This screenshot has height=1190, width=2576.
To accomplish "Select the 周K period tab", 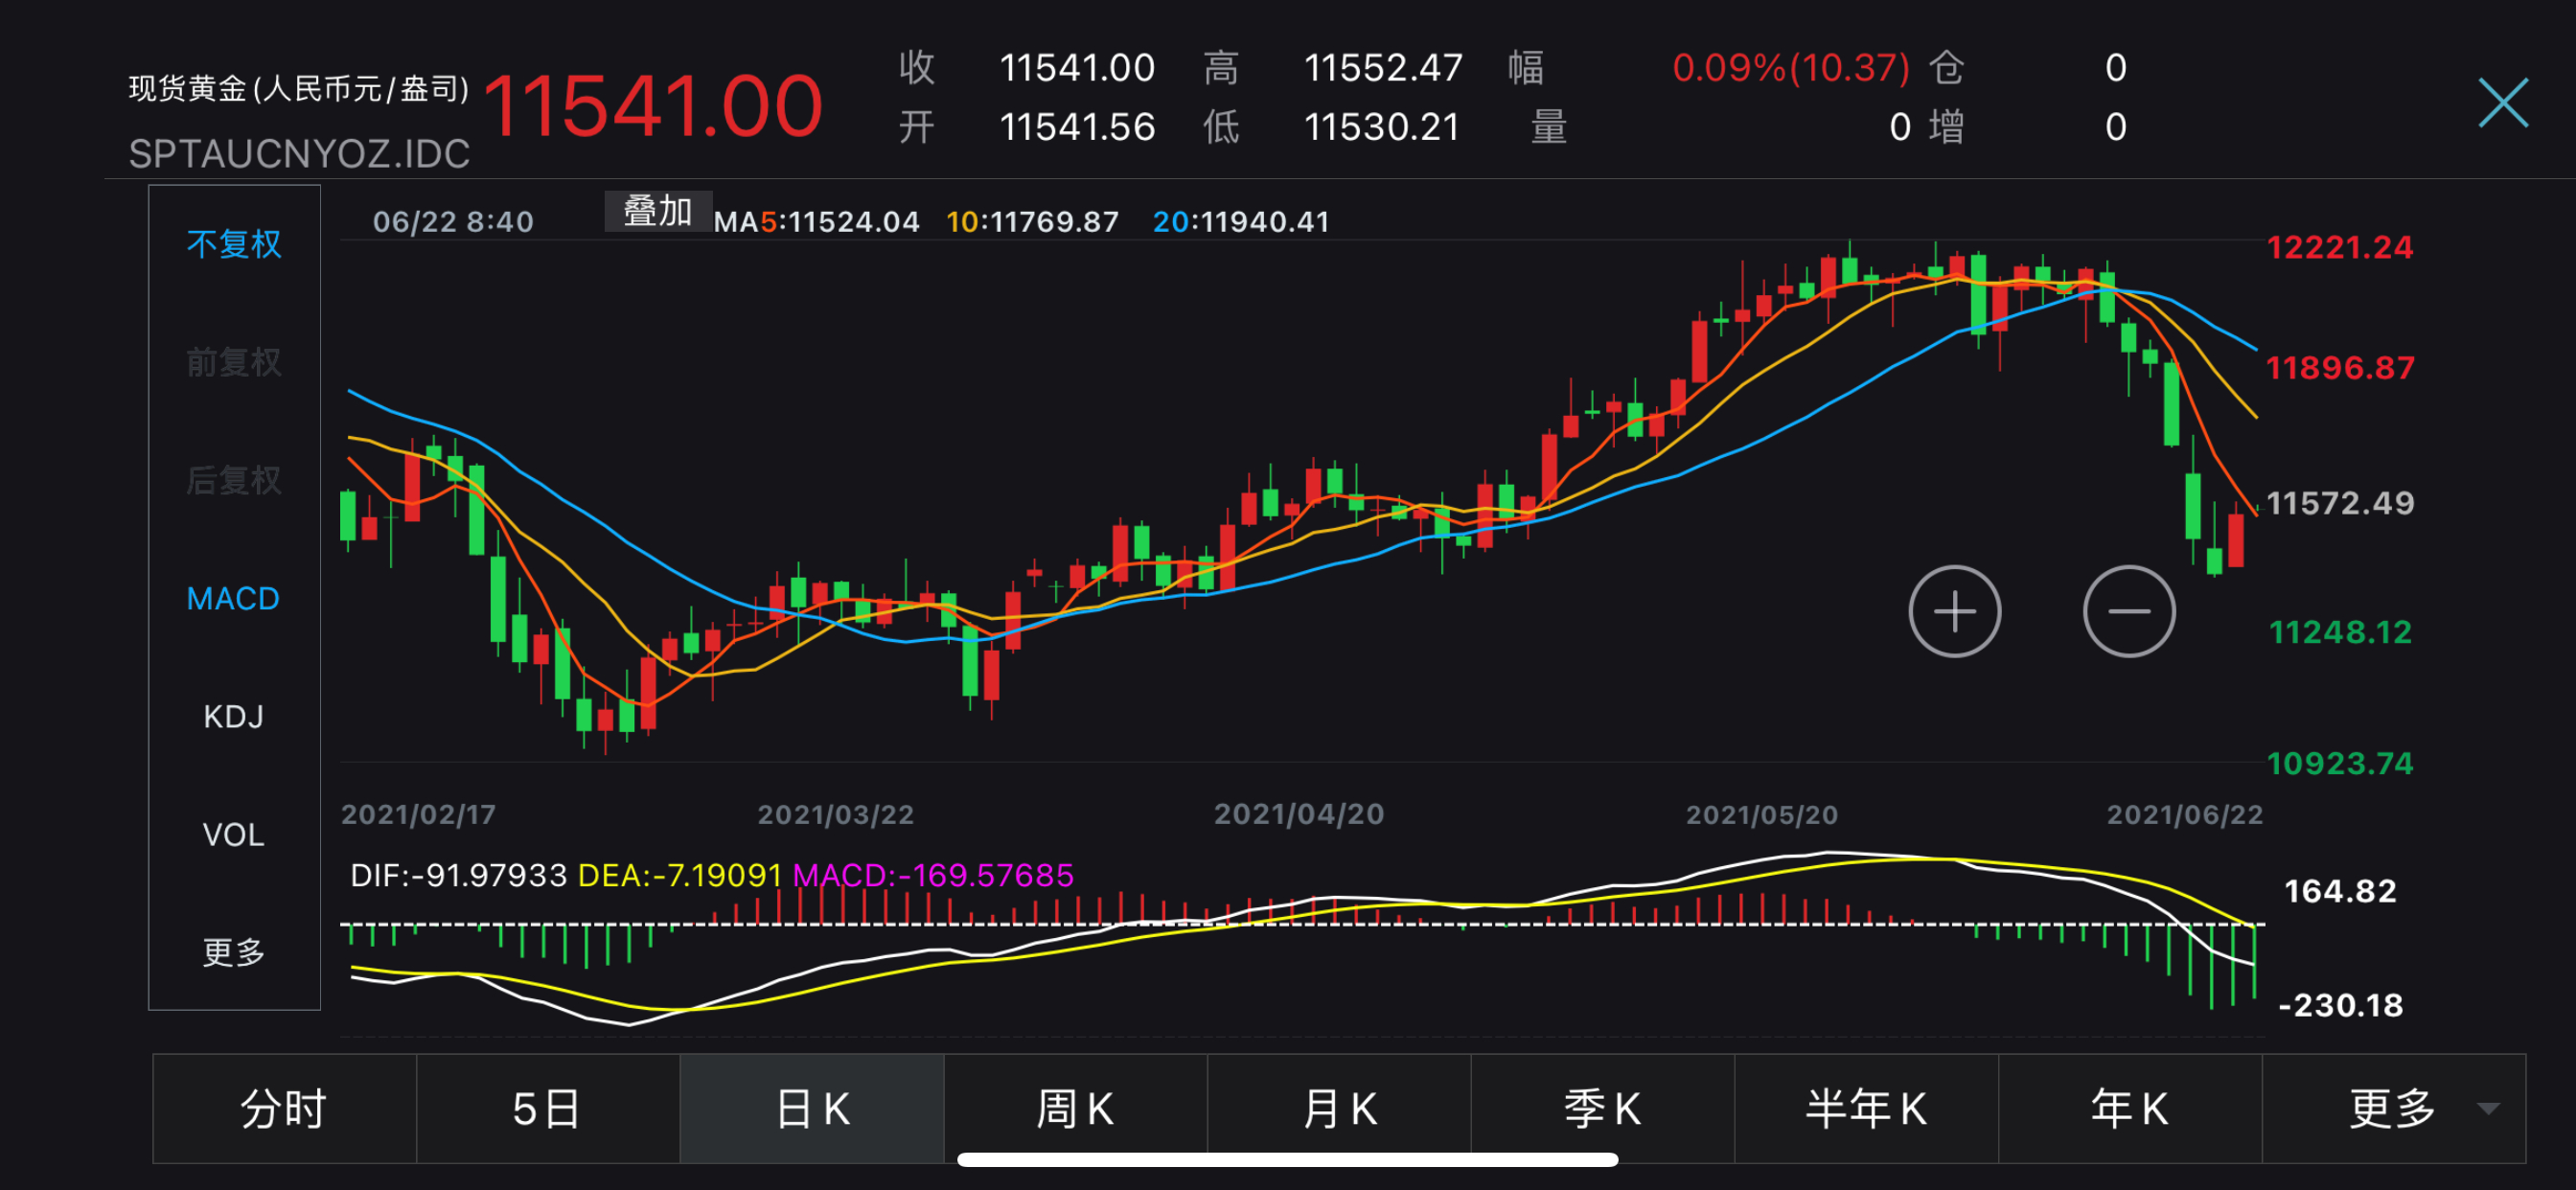I will 1075,1108.
